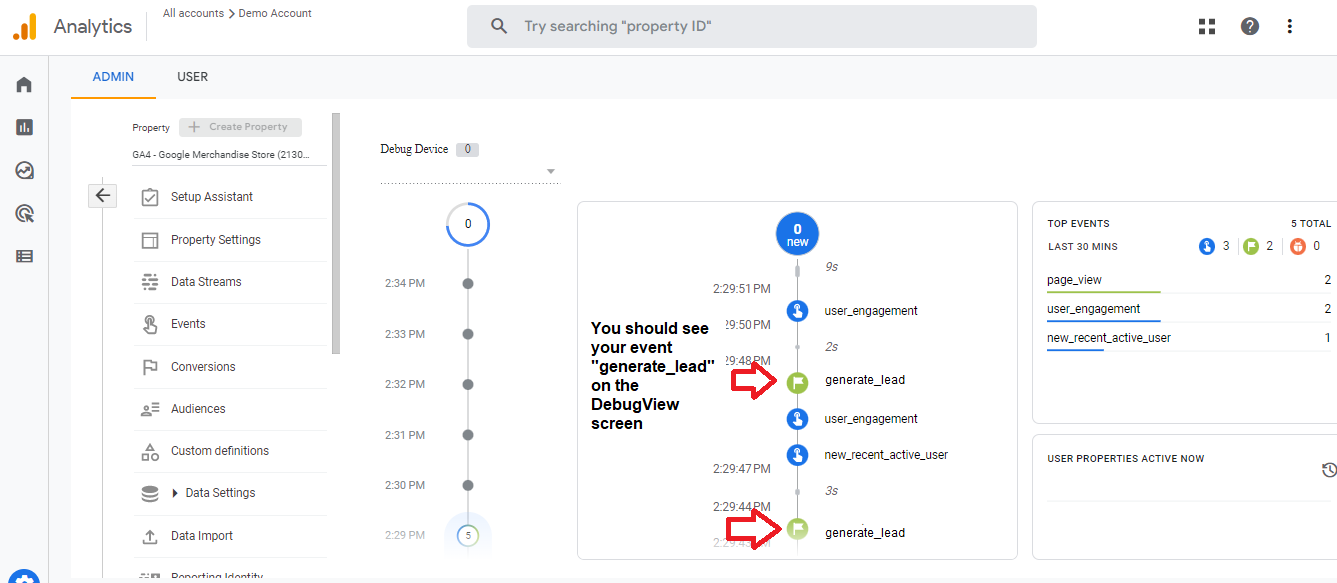The height and width of the screenshot is (583, 1337).
Task: Select top user_engagement event icon at 2:29:51
Action: coord(797,311)
